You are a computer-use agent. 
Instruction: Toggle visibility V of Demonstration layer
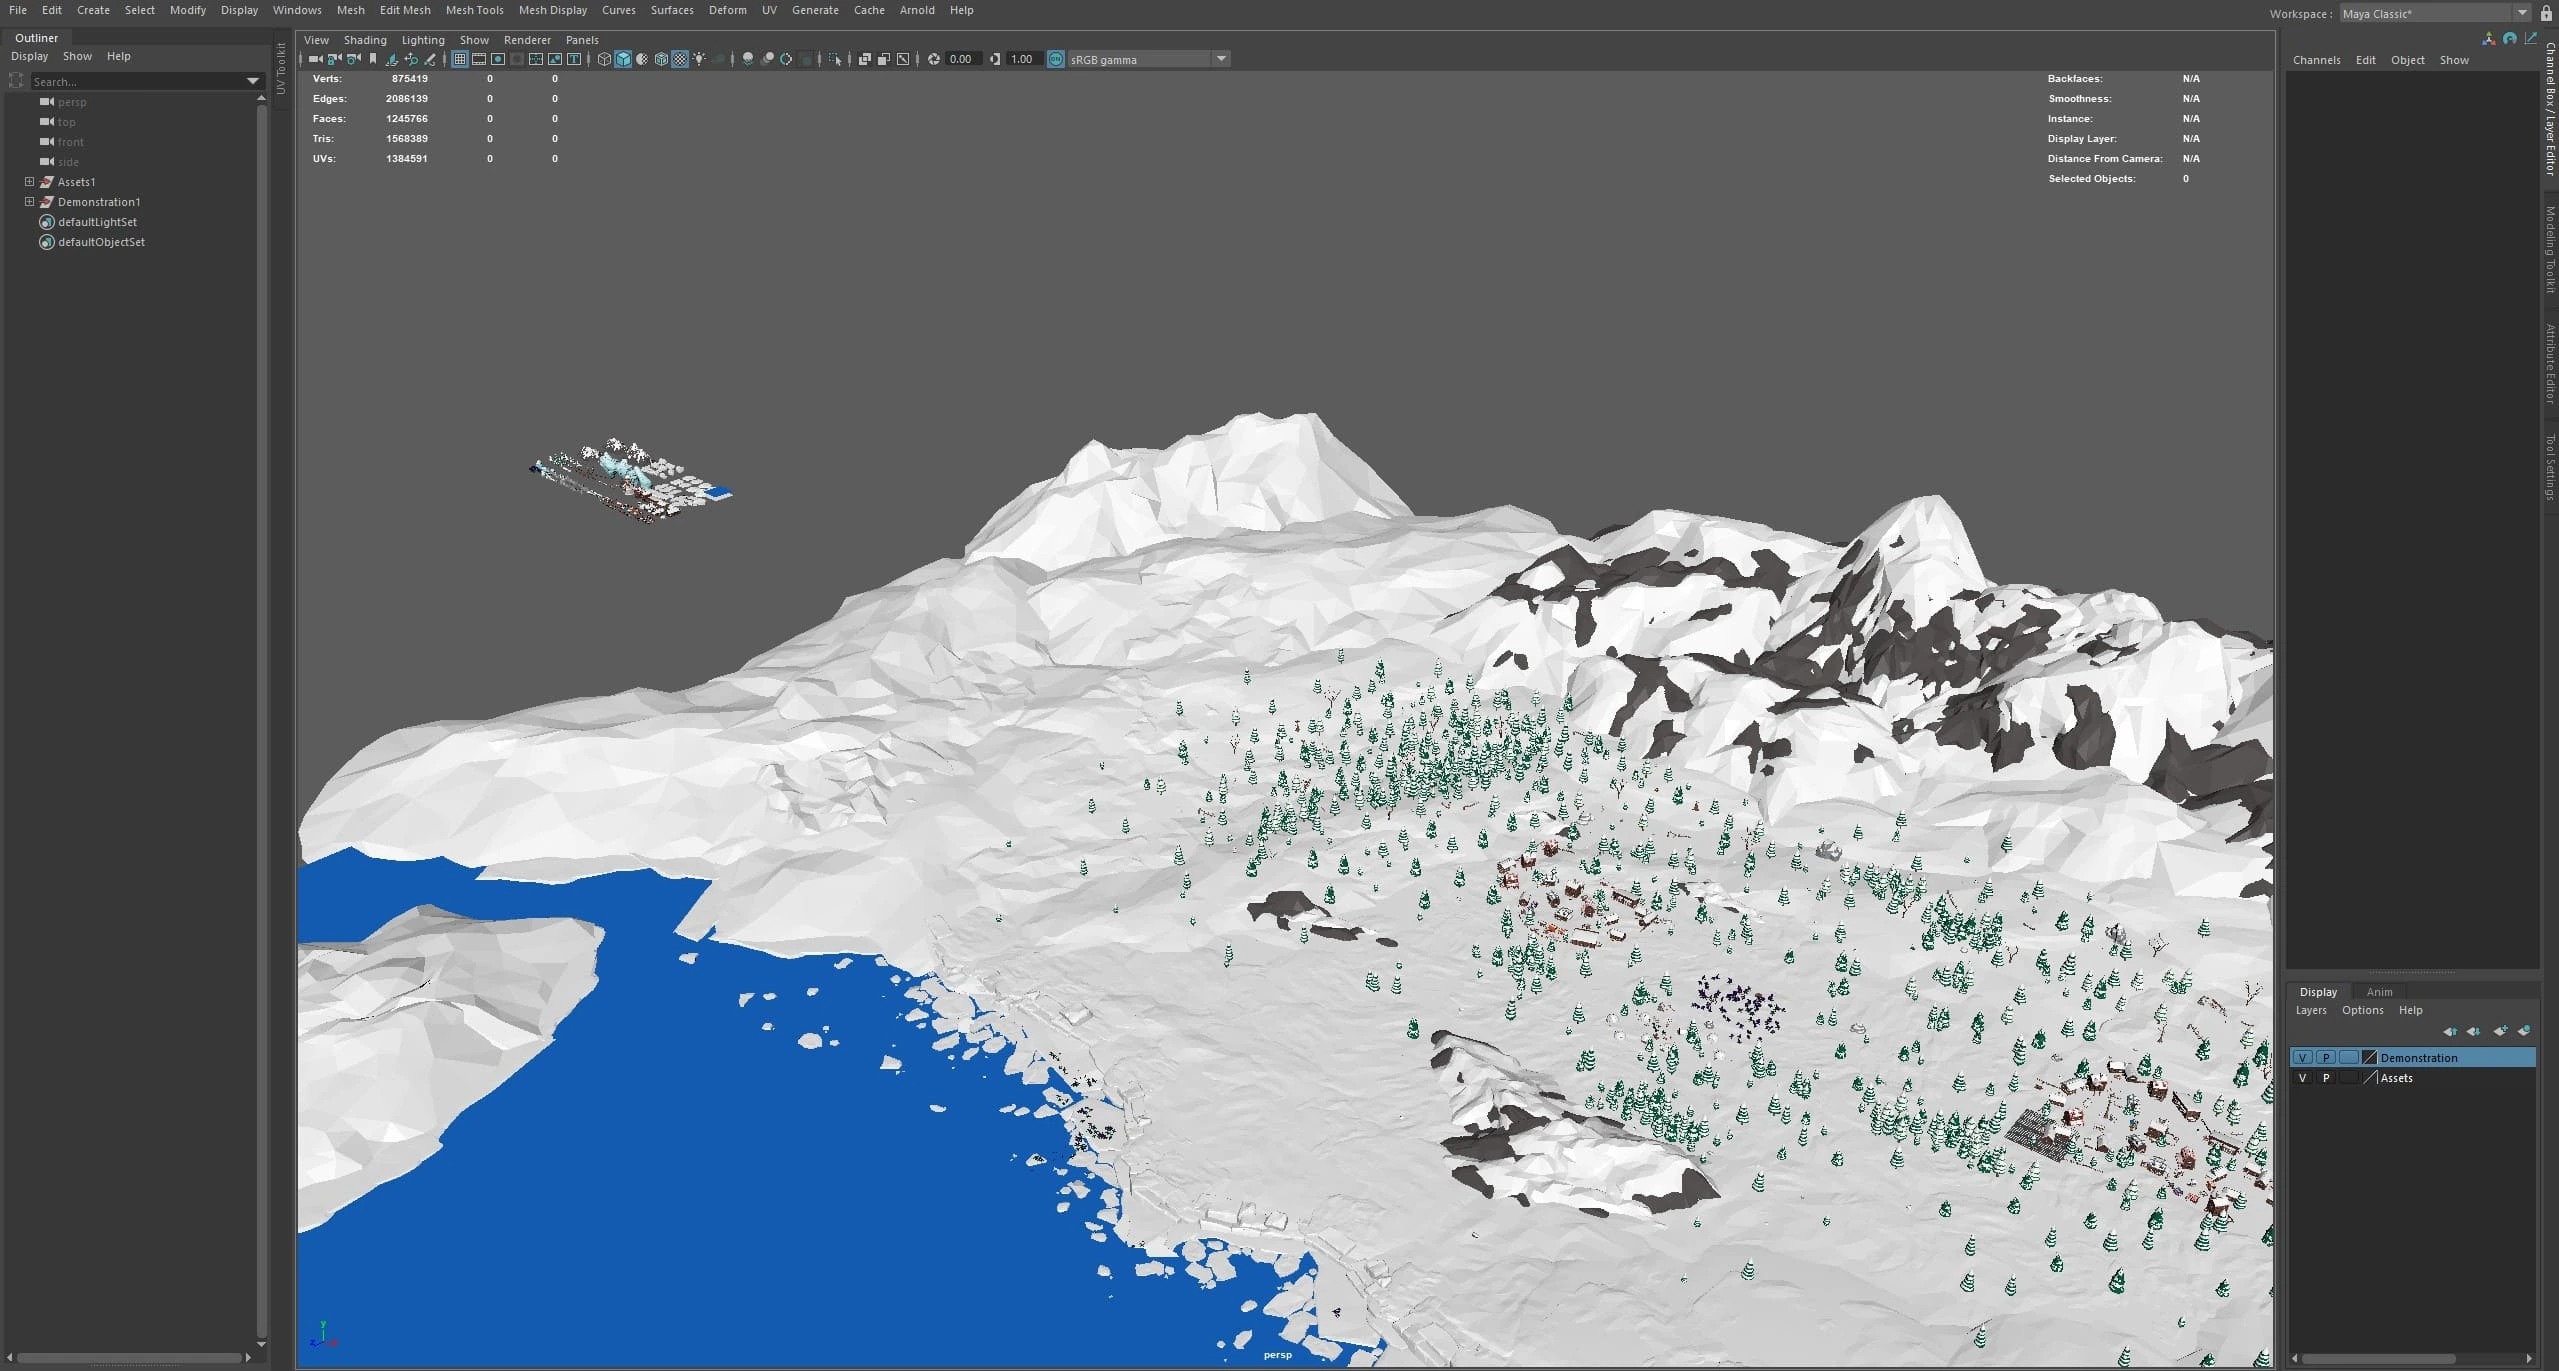click(2303, 1058)
